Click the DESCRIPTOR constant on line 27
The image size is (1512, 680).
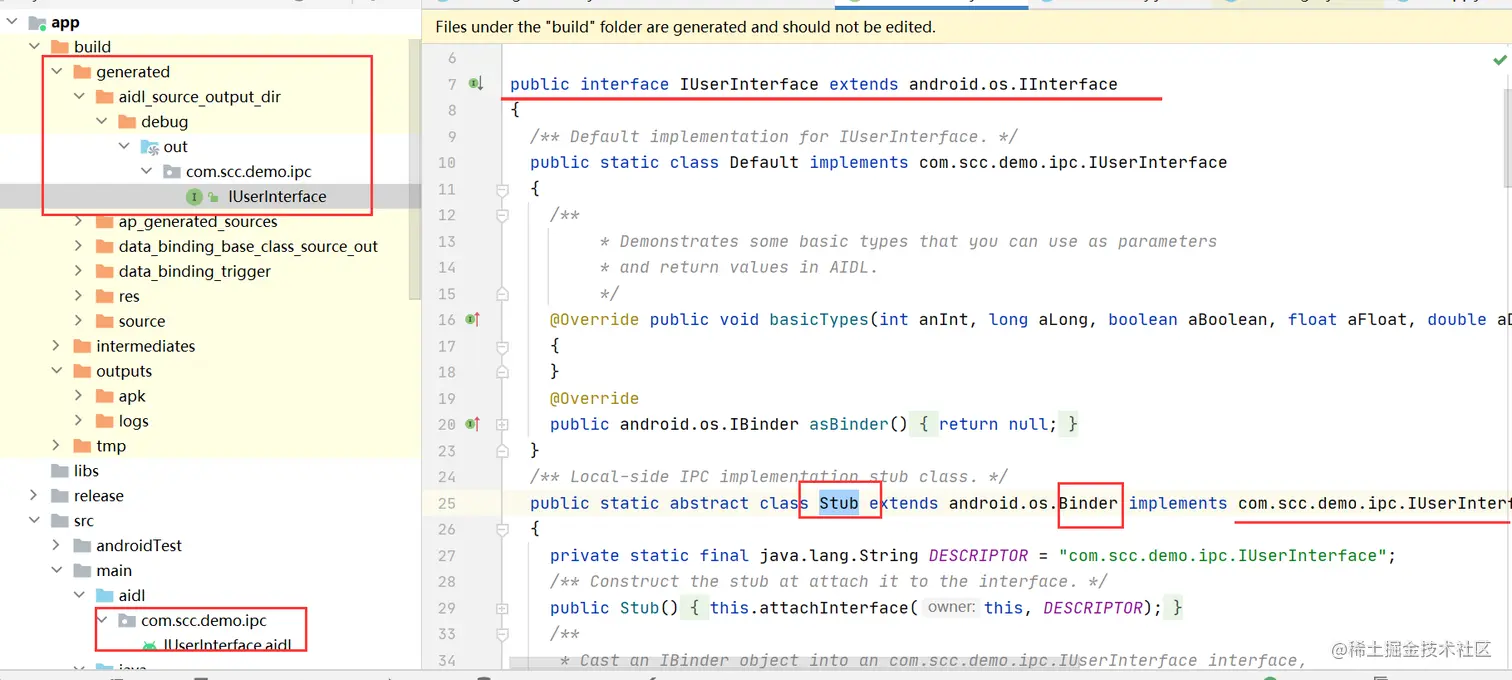[x=978, y=556]
